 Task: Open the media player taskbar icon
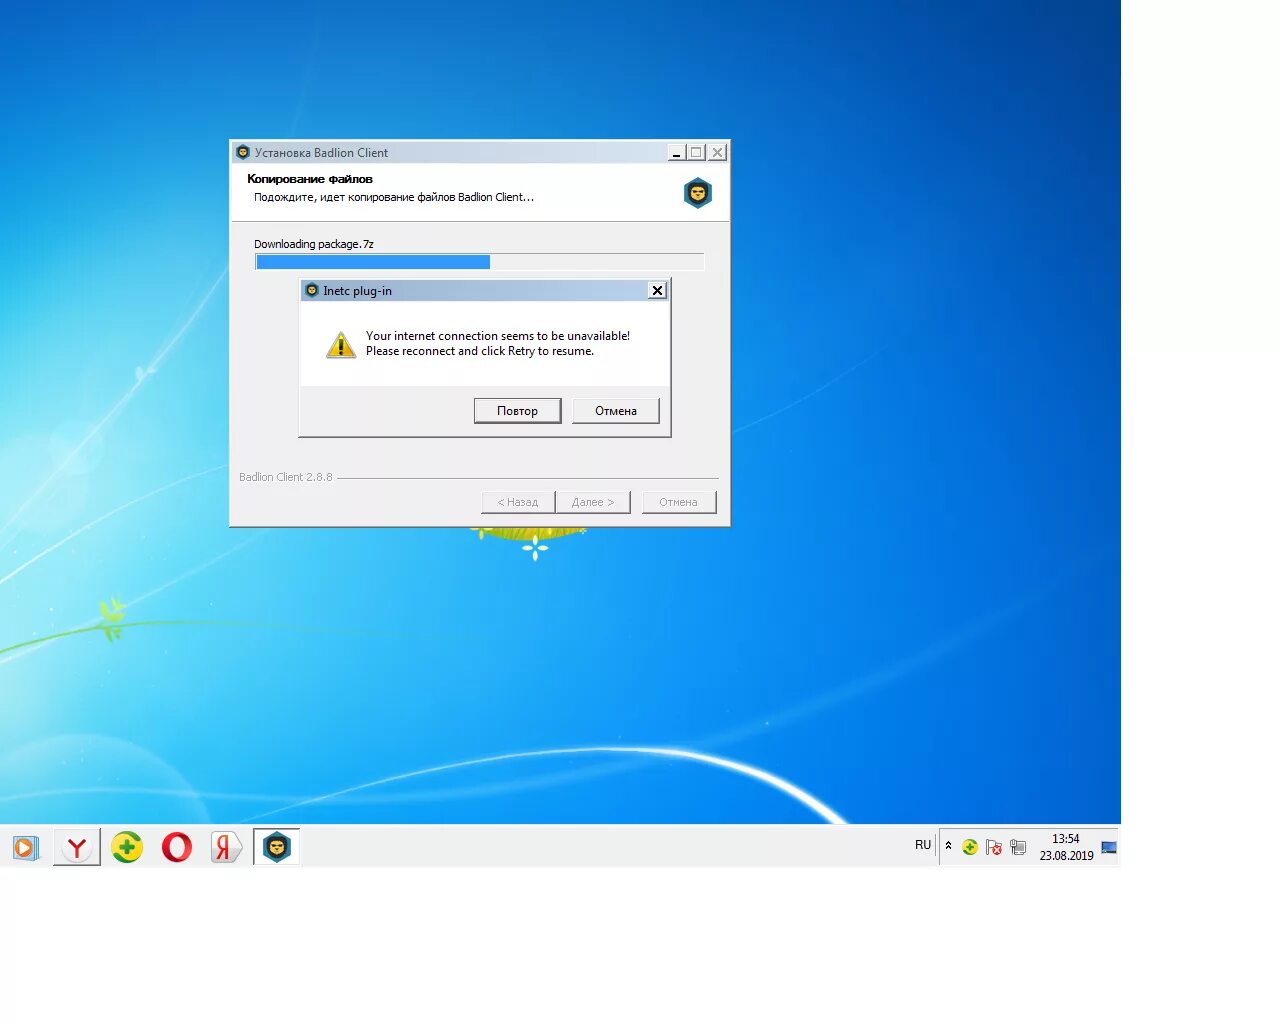(x=25, y=848)
